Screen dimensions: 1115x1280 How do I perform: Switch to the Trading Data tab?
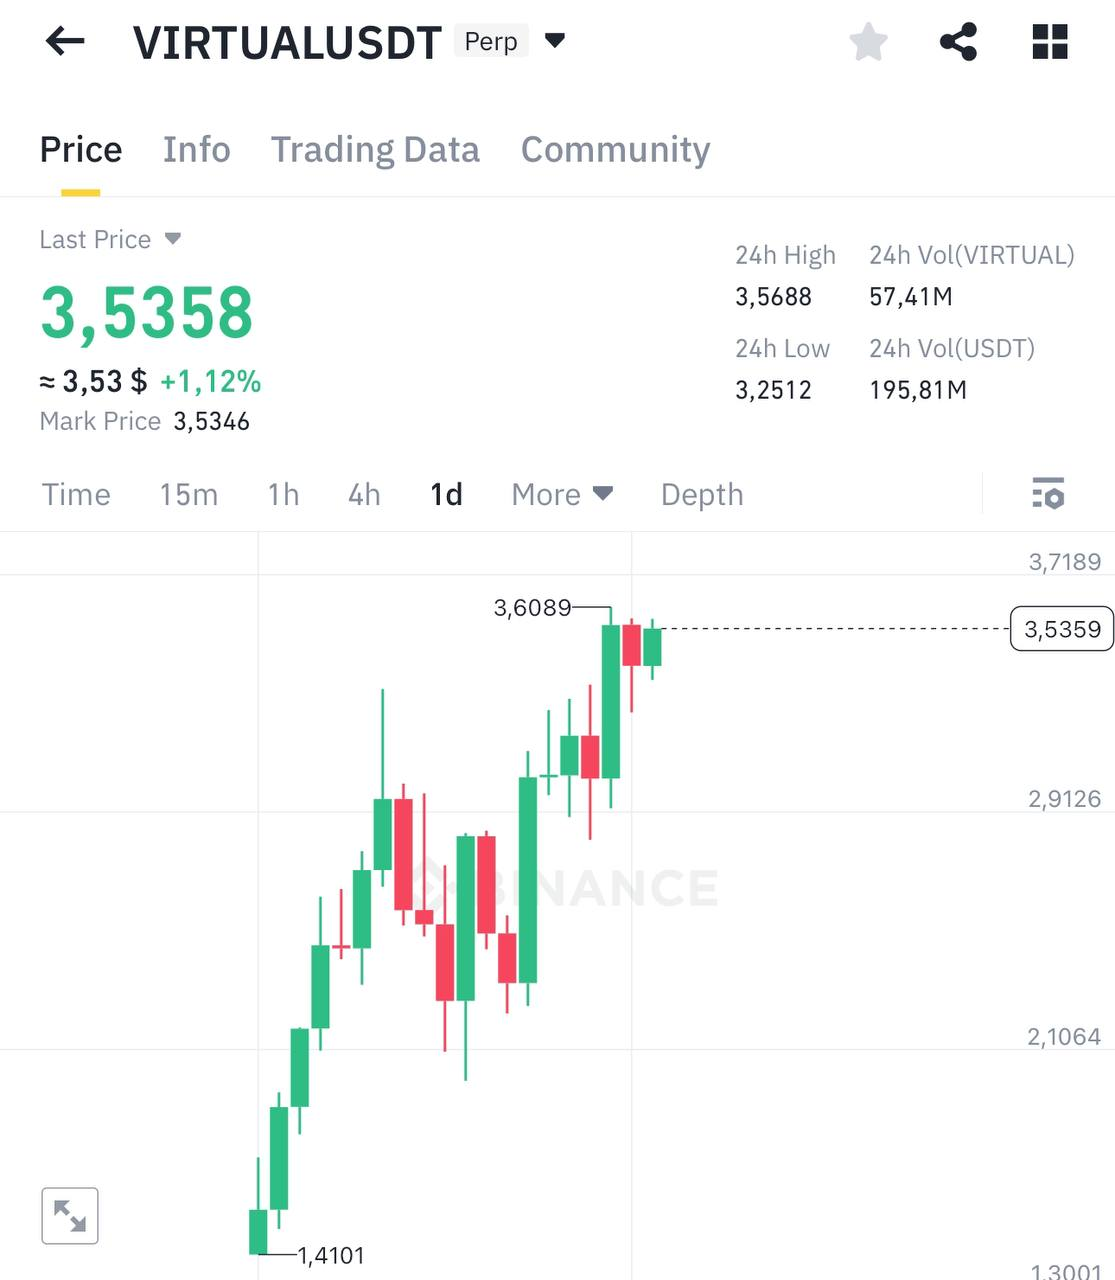click(375, 149)
